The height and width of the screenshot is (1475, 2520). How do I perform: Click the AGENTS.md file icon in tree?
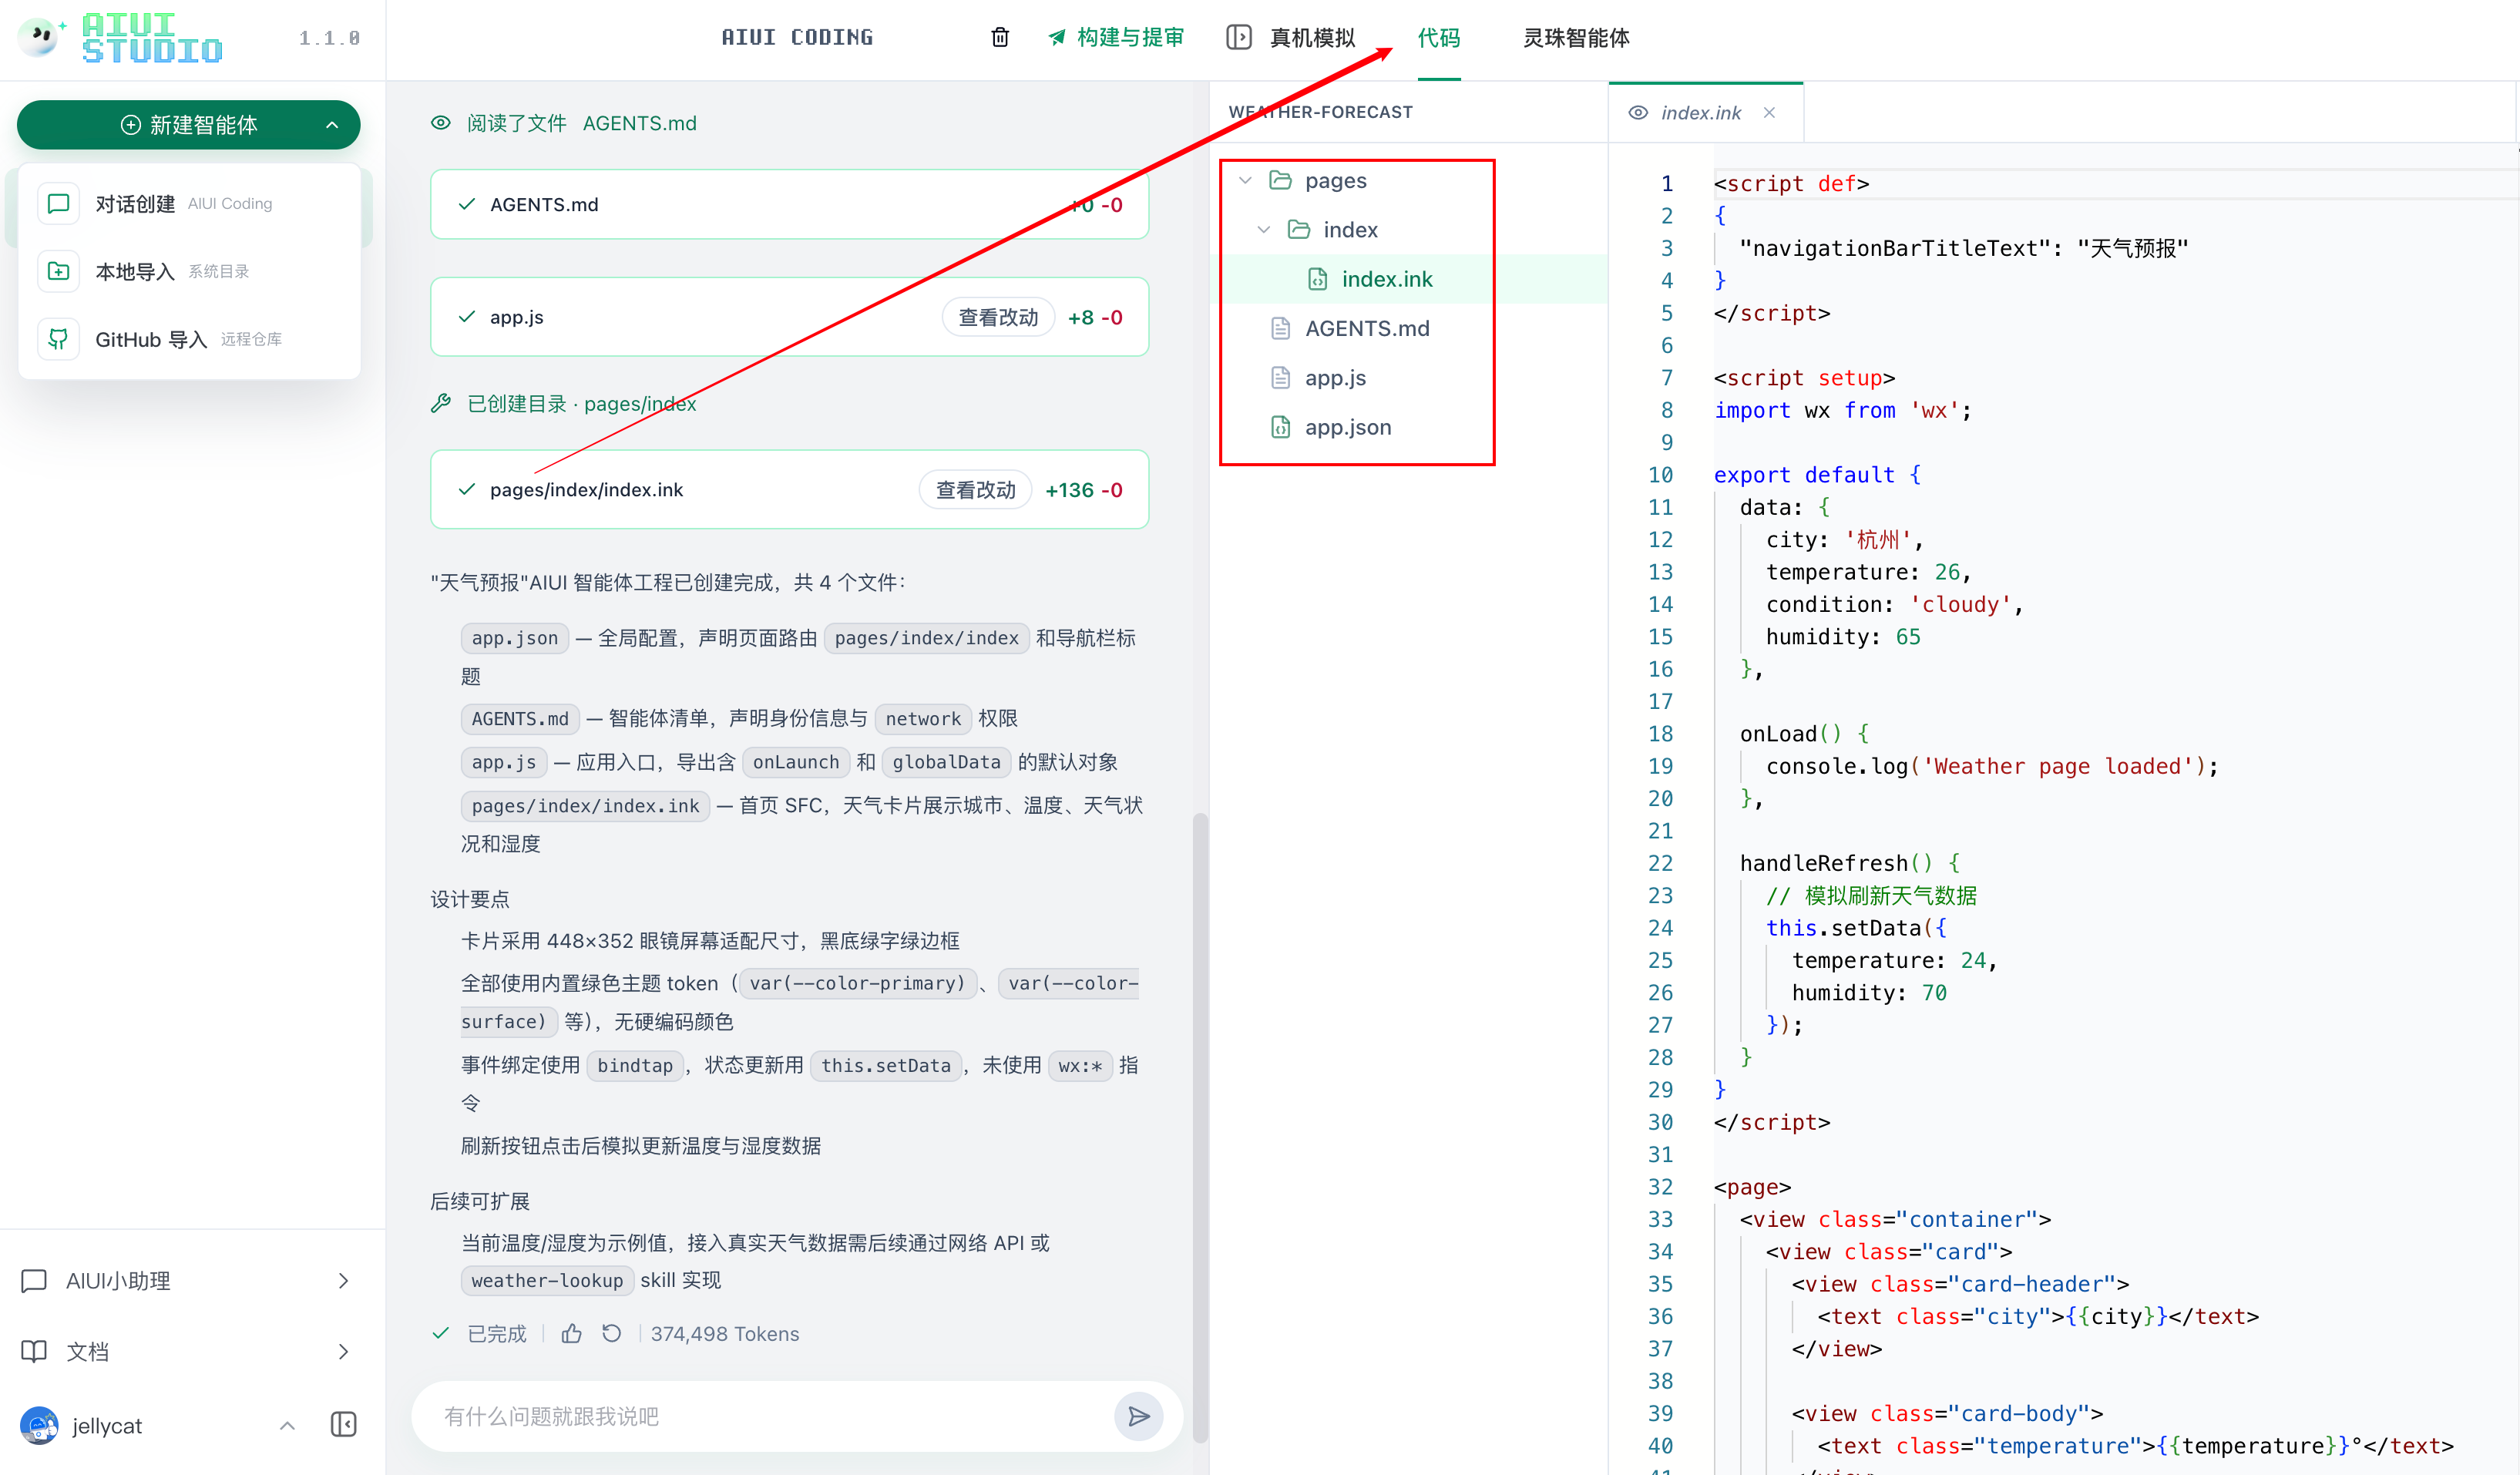click(x=1281, y=329)
